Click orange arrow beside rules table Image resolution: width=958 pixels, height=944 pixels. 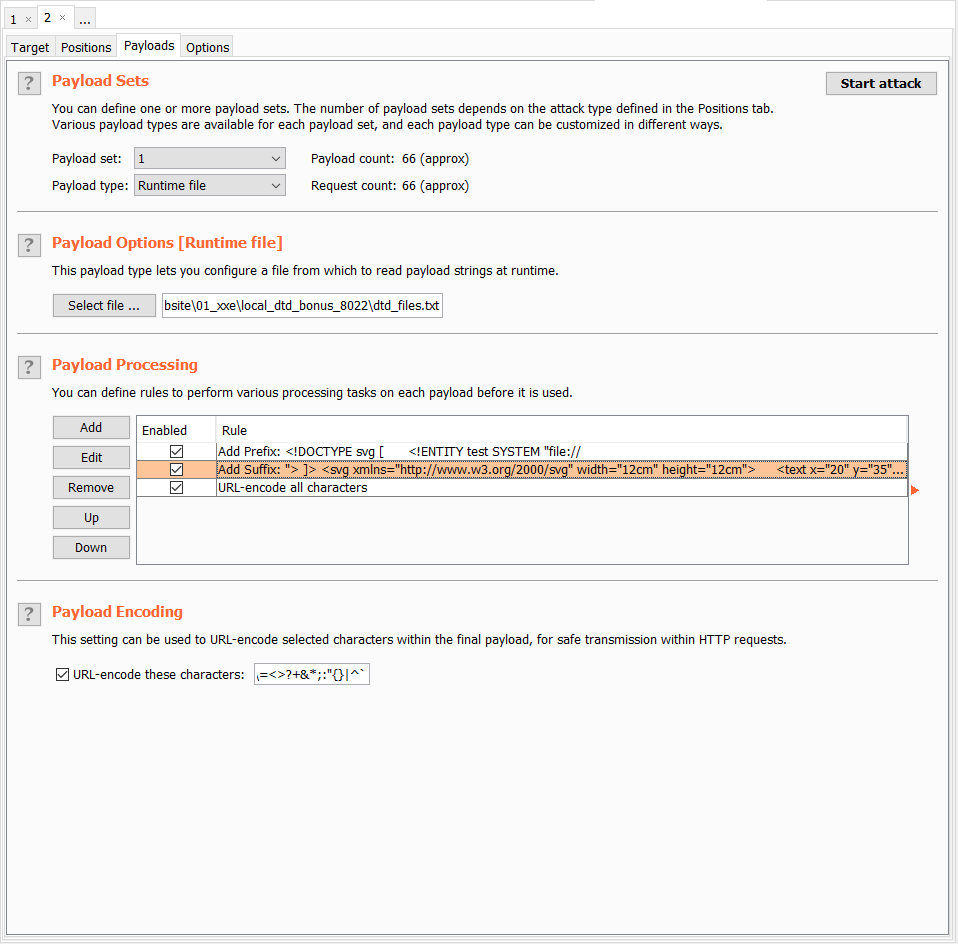(x=914, y=490)
